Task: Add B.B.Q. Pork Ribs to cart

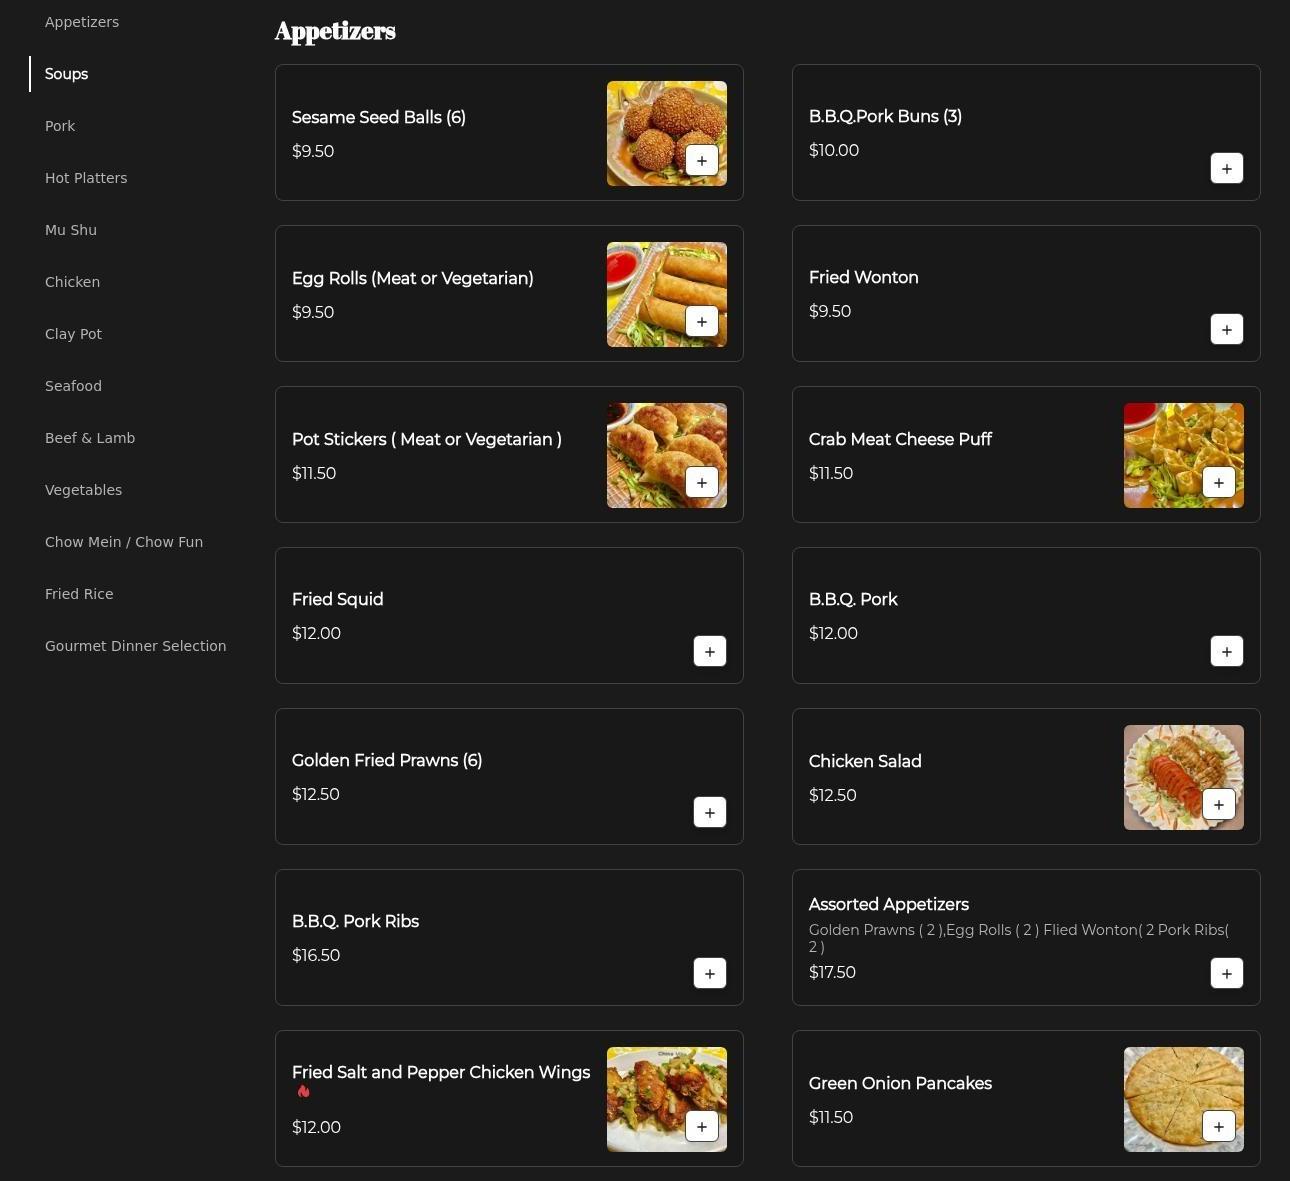Action: (709, 974)
